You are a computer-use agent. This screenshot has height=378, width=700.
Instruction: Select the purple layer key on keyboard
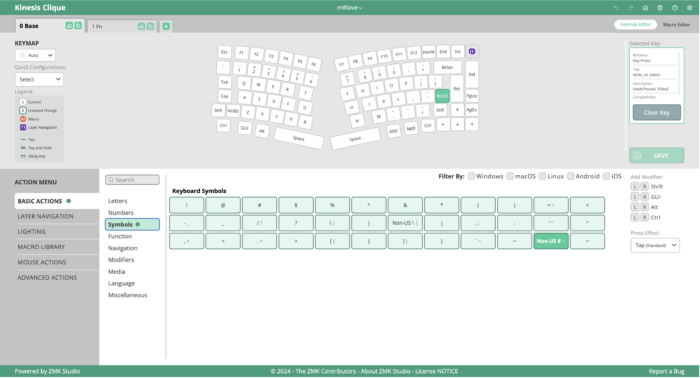472,51
